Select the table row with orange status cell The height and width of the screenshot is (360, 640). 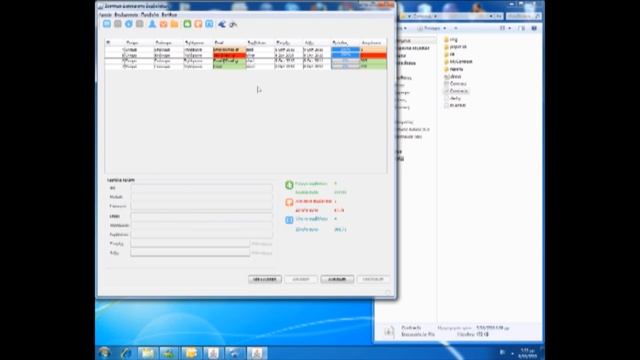click(246, 50)
